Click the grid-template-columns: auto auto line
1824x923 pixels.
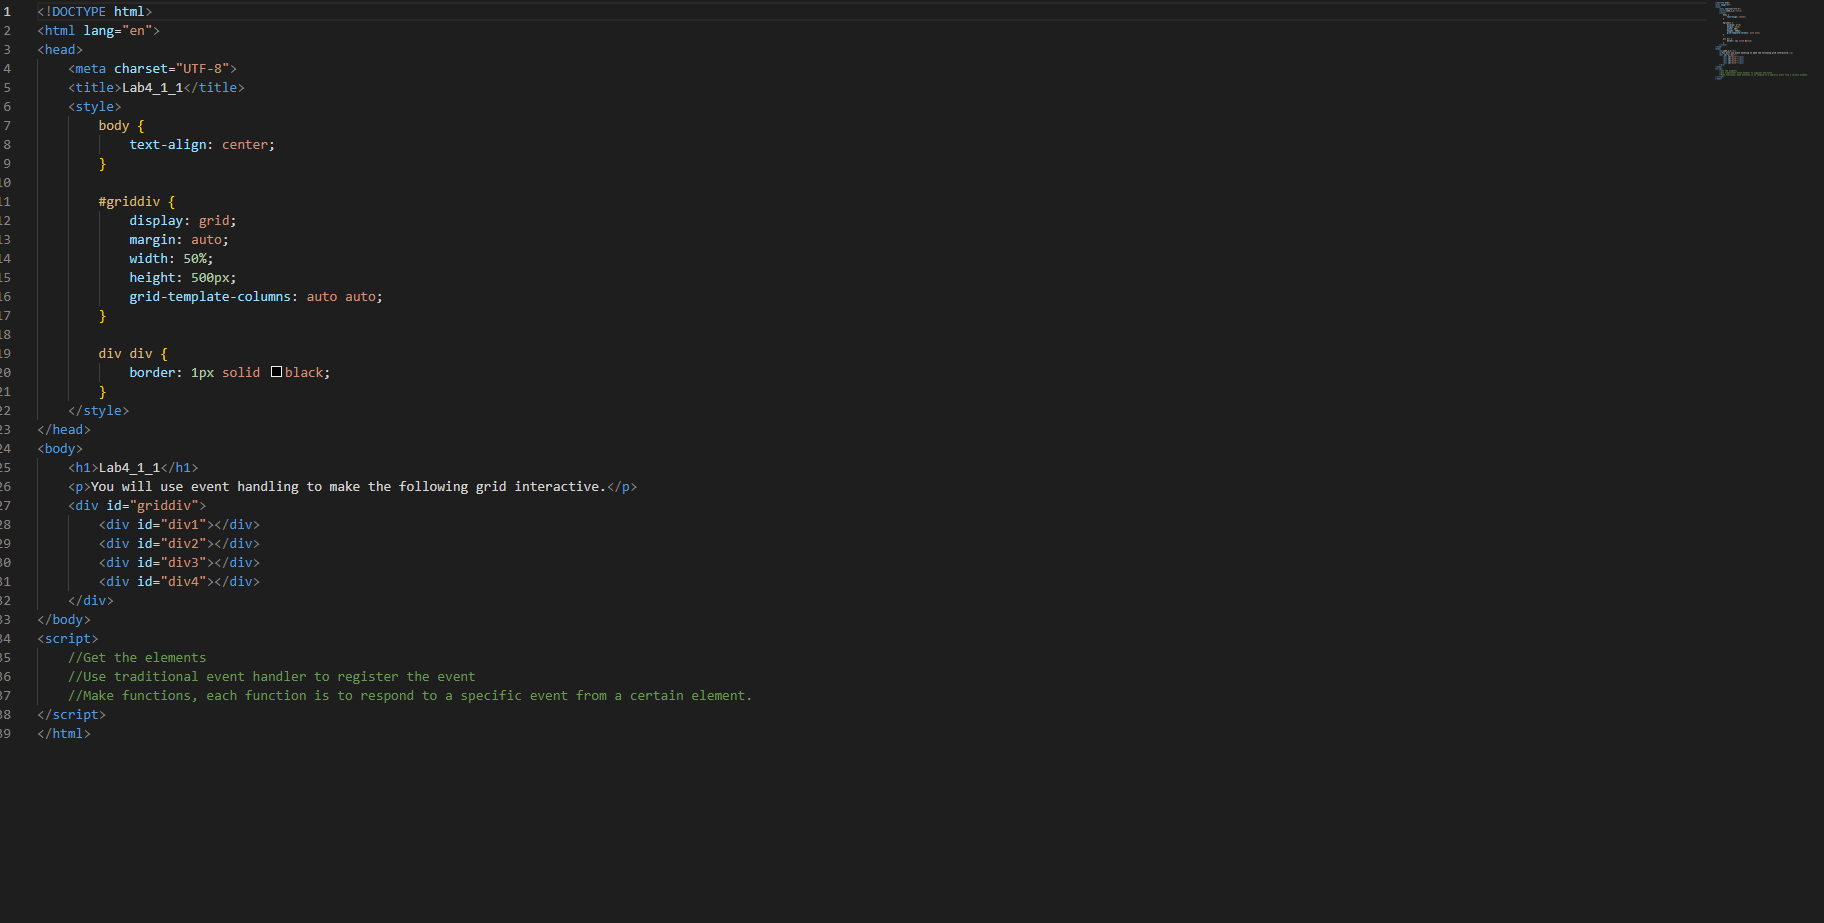click(x=256, y=297)
